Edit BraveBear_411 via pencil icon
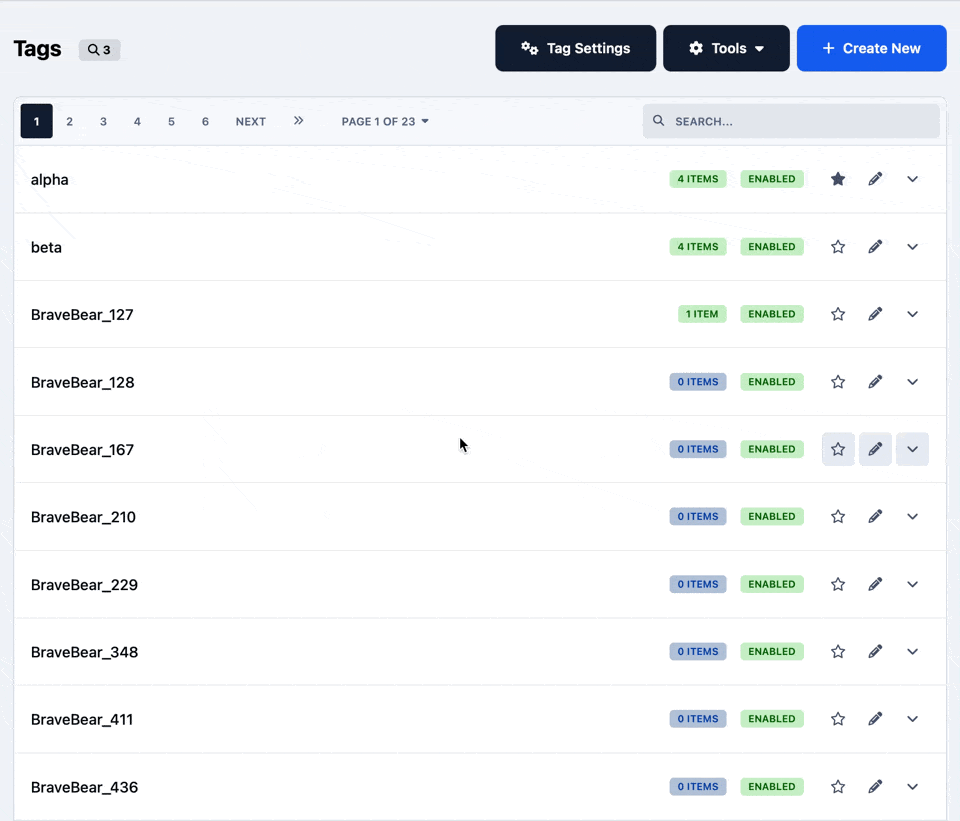The image size is (960, 821). 876,719
